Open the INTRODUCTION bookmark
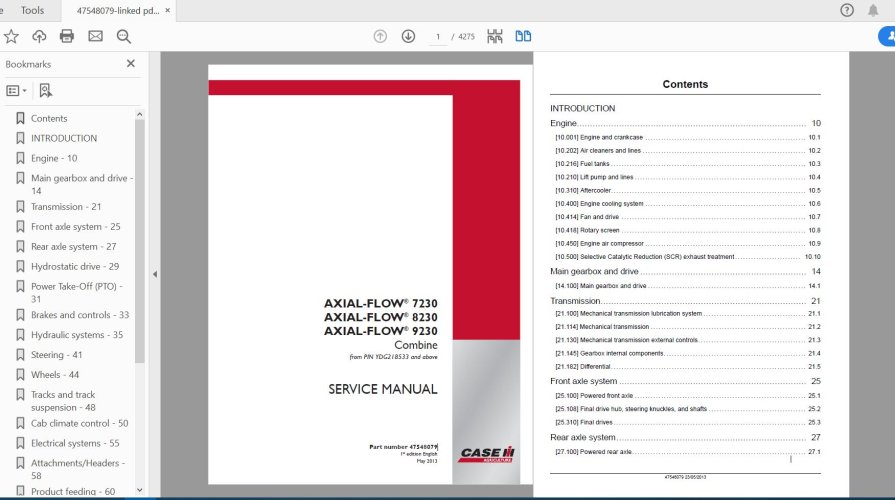This screenshot has height=500, width=895. 64,138
